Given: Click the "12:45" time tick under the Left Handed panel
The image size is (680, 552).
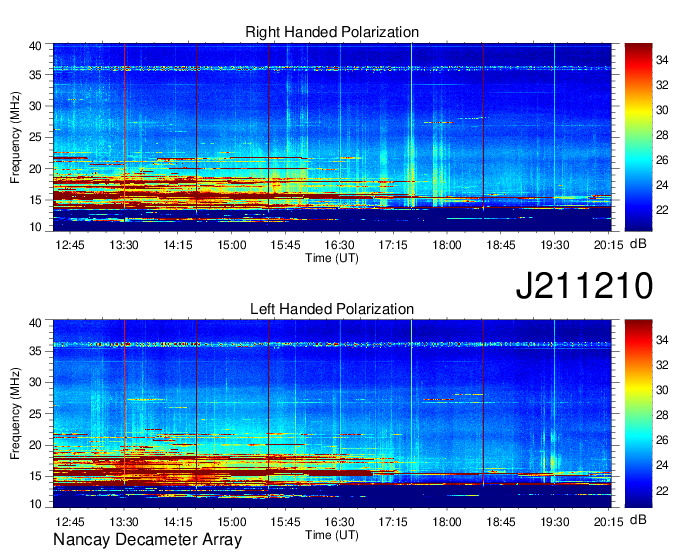Looking at the screenshot, I should [70, 522].
